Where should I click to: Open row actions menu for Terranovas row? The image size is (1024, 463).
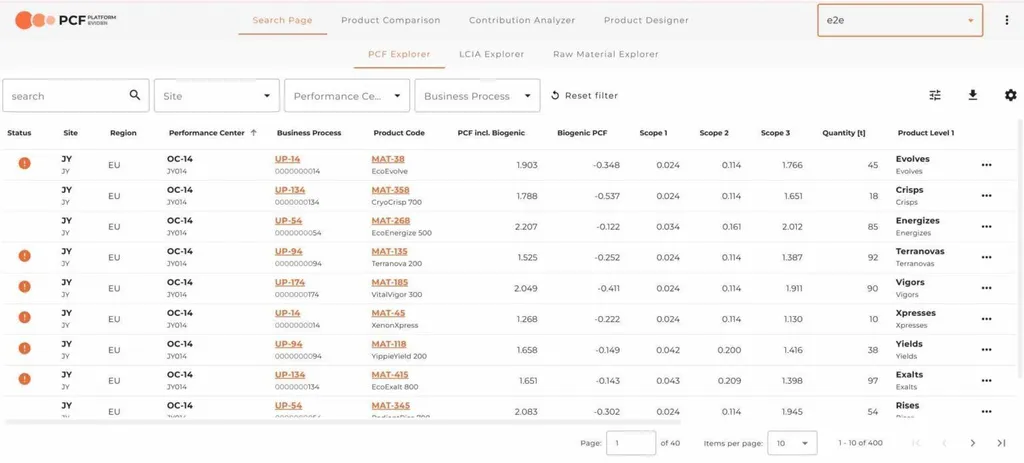(986, 257)
